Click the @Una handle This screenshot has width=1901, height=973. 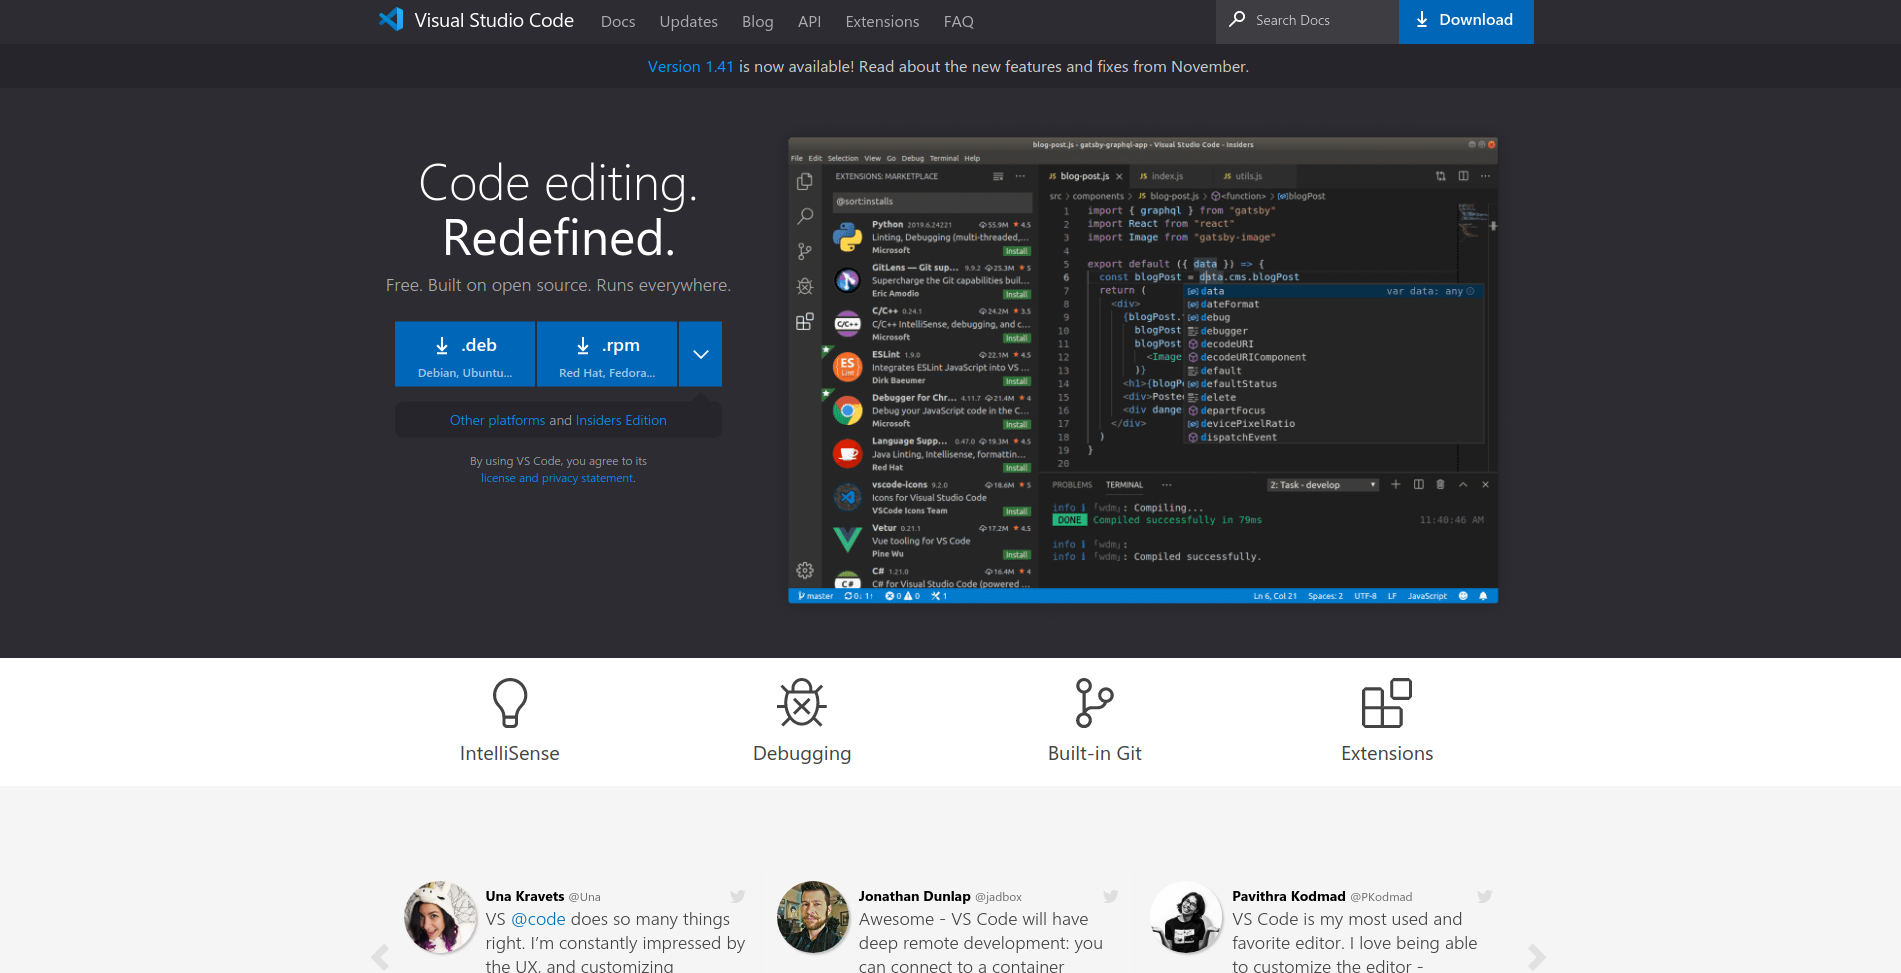(x=585, y=897)
